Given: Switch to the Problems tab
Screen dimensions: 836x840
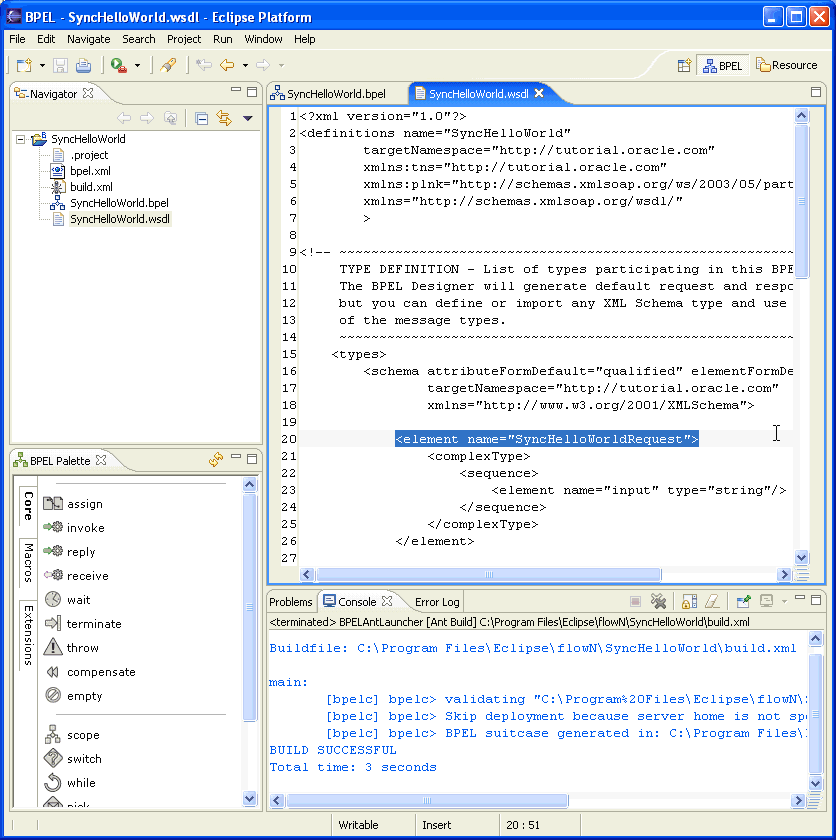Looking at the screenshot, I should (290, 602).
